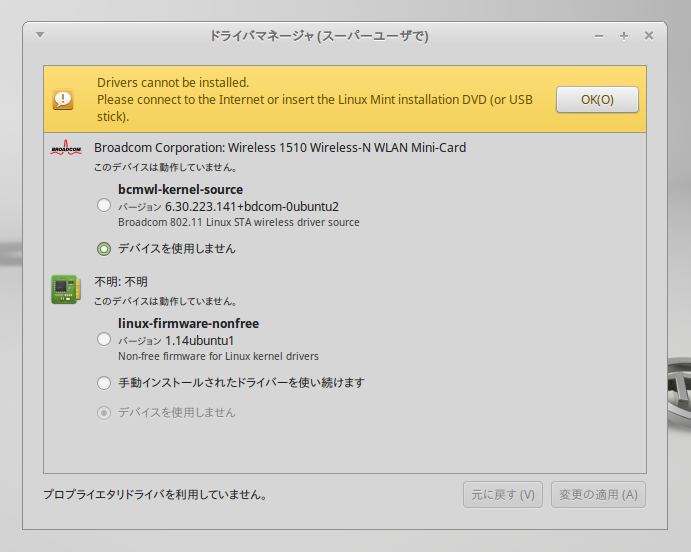The width and height of the screenshot is (691, 552).
Task: Select 手動インストールされたドライバーを使い続けます option
Action: coord(104,383)
